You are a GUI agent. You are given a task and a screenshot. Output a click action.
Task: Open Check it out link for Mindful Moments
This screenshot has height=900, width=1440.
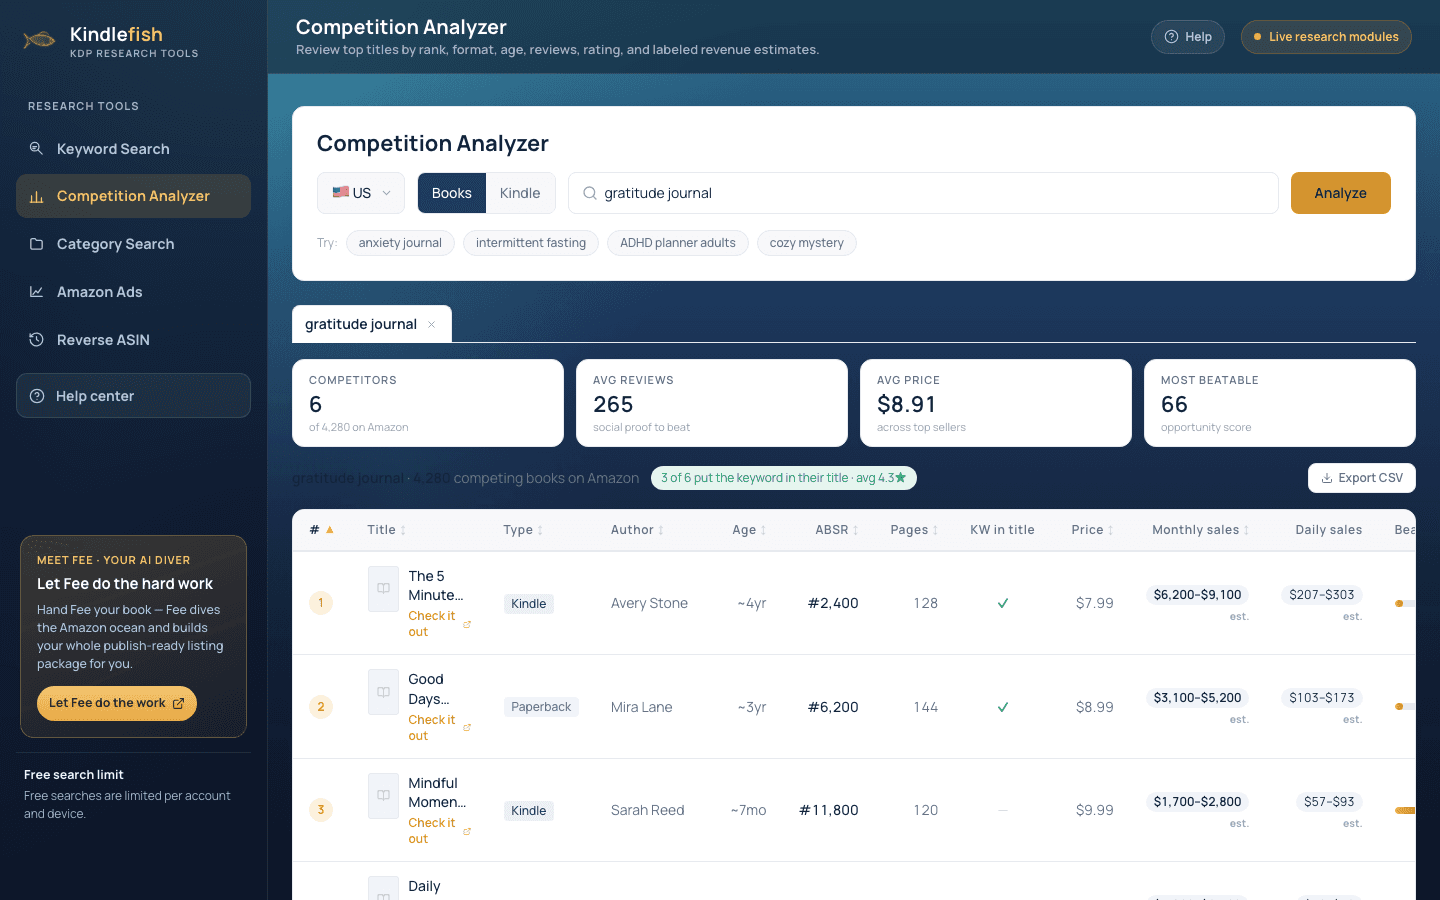pos(439,831)
